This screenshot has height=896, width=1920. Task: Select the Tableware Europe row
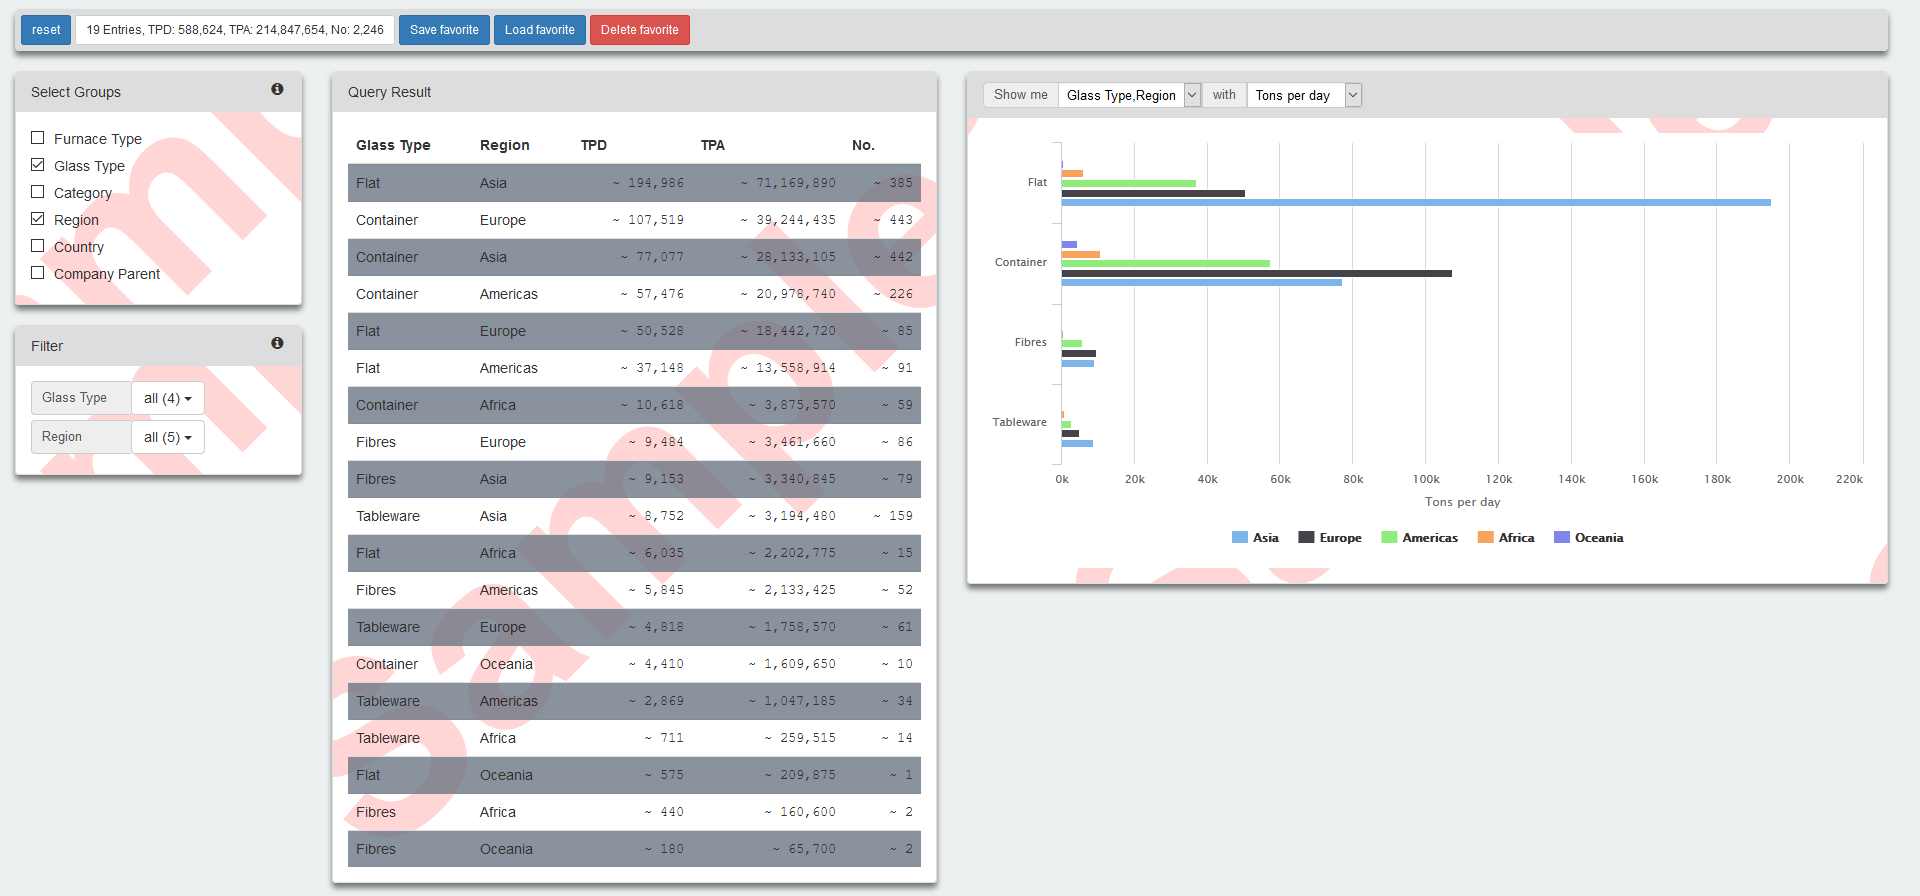point(634,627)
